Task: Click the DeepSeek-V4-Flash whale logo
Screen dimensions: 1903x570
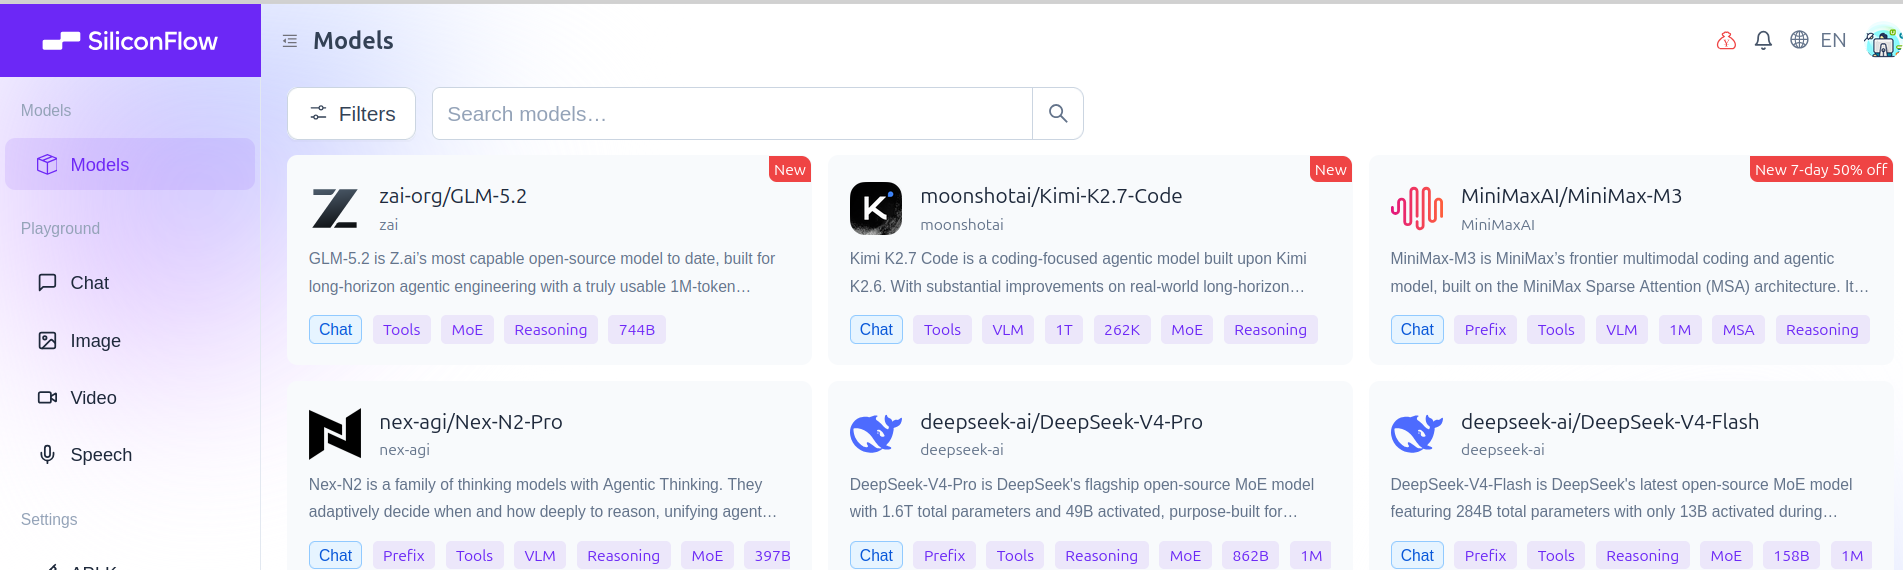Action: click(x=1417, y=434)
